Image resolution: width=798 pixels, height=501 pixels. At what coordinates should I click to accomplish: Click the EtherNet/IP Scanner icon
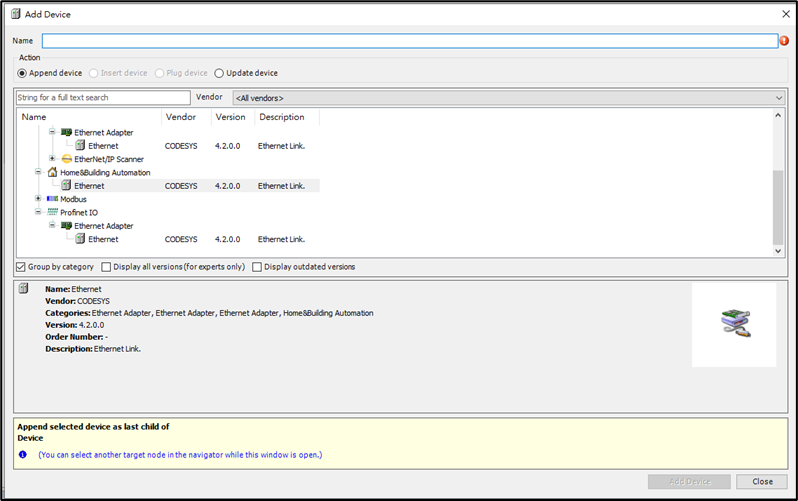pyautogui.click(x=66, y=159)
